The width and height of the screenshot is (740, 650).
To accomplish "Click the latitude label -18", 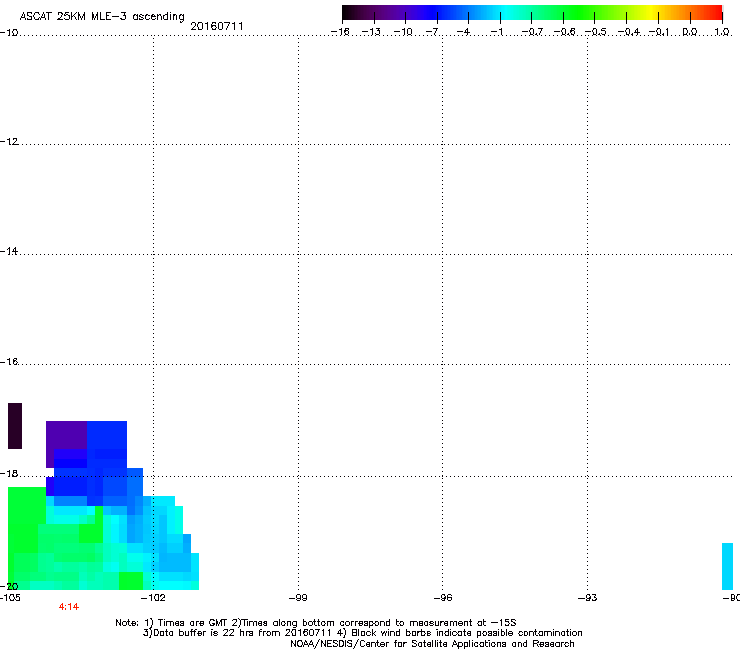I will click(x=9, y=473).
